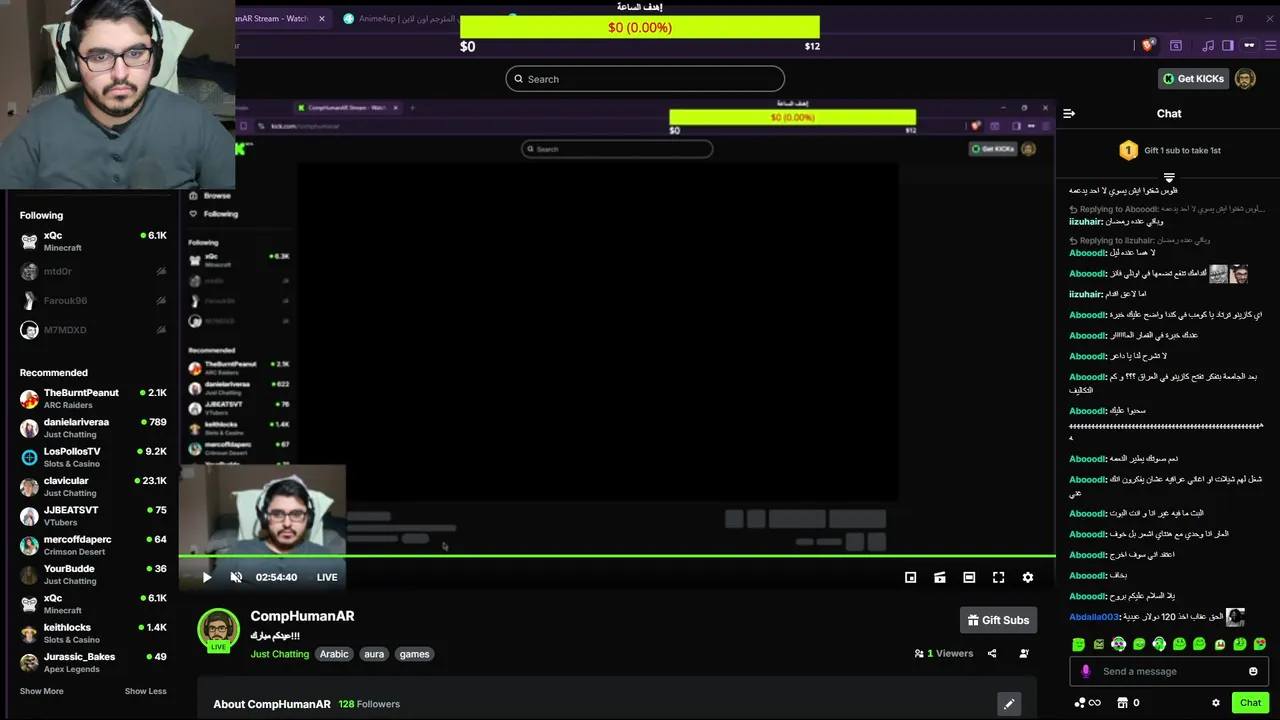This screenshot has height=720, width=1280.
Task: Click the Gift Subs button
Action: (998, 620)
